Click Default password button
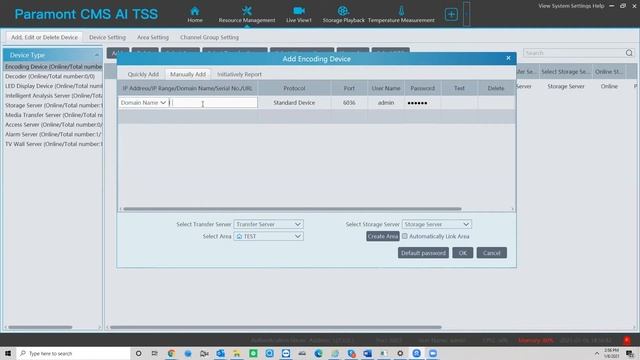 tap(423, 253)
